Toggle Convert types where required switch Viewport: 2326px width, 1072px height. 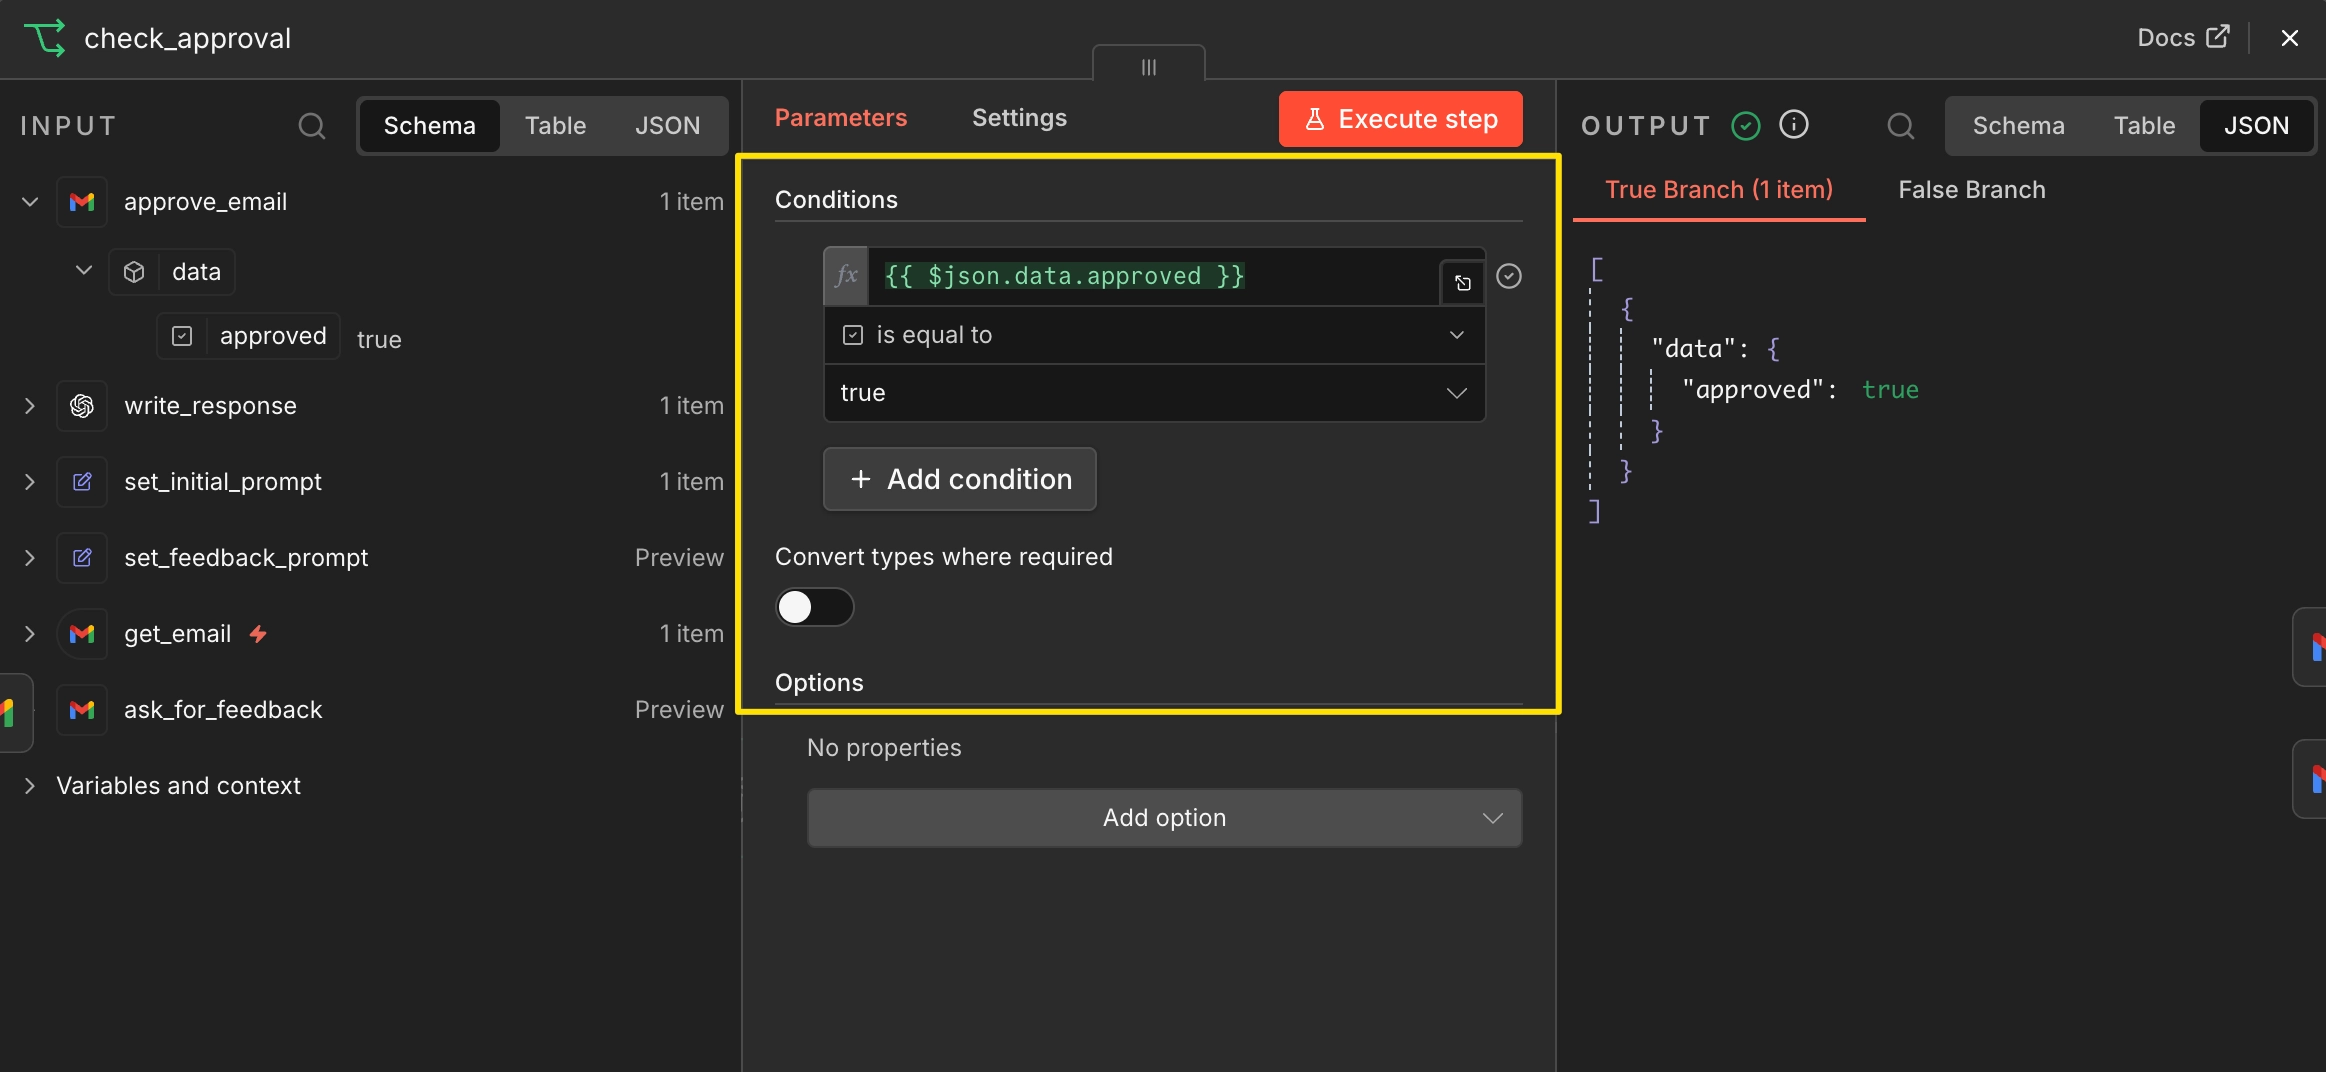point(814,607)
